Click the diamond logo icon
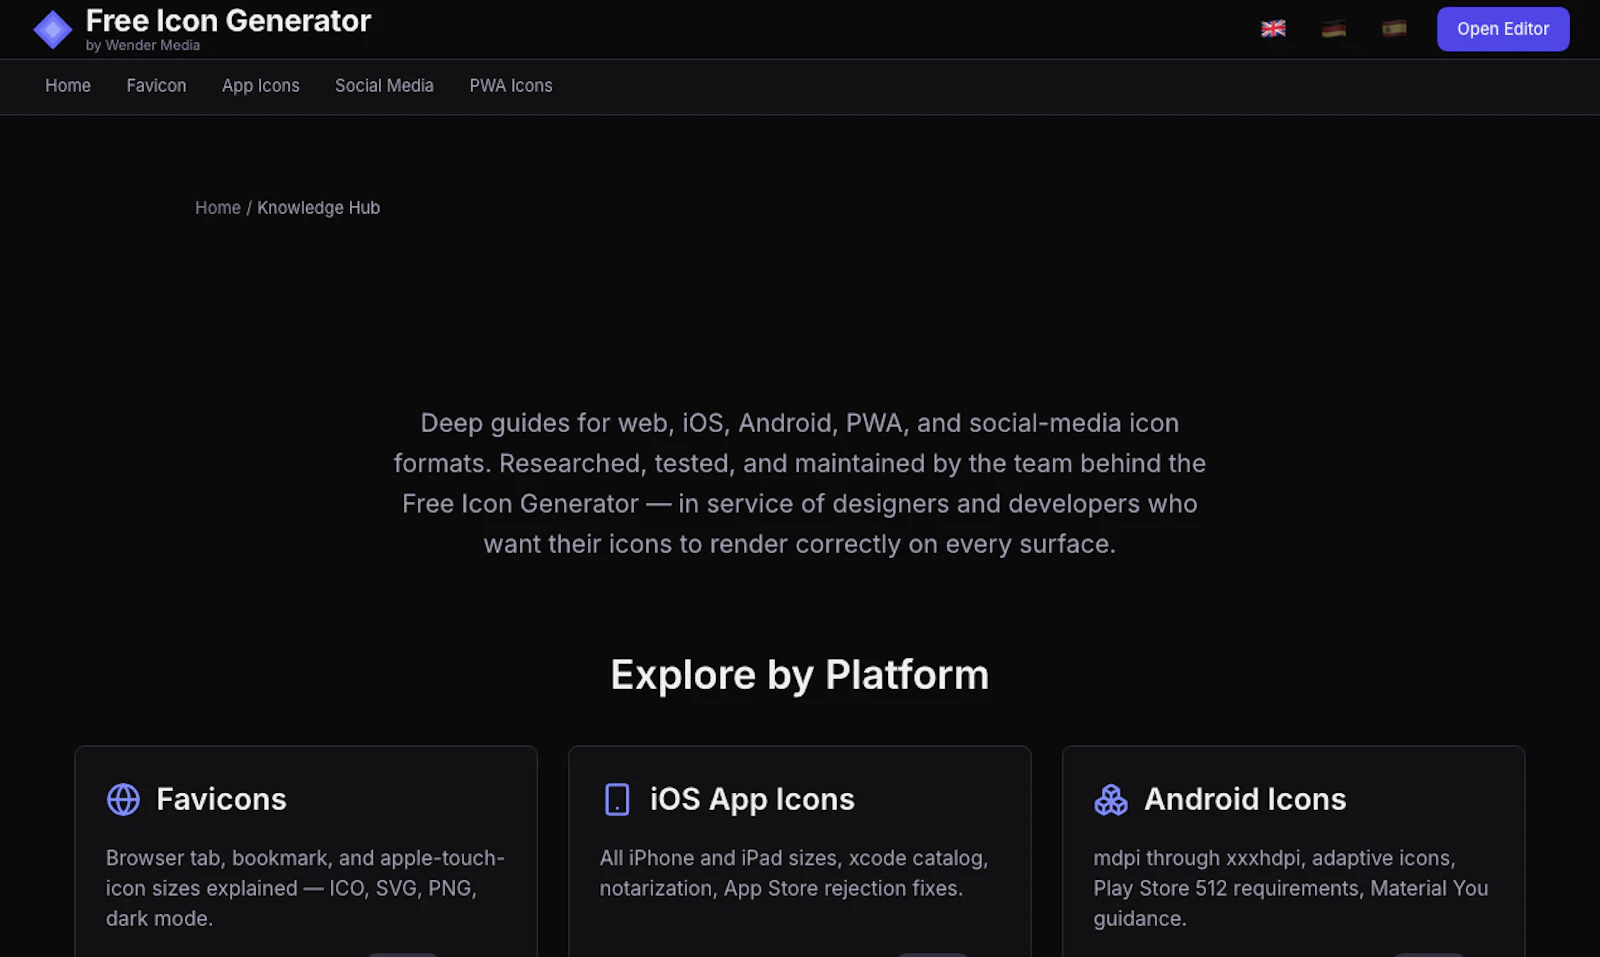The height and width of the screenshot is (957, 1600). (53, 30)
